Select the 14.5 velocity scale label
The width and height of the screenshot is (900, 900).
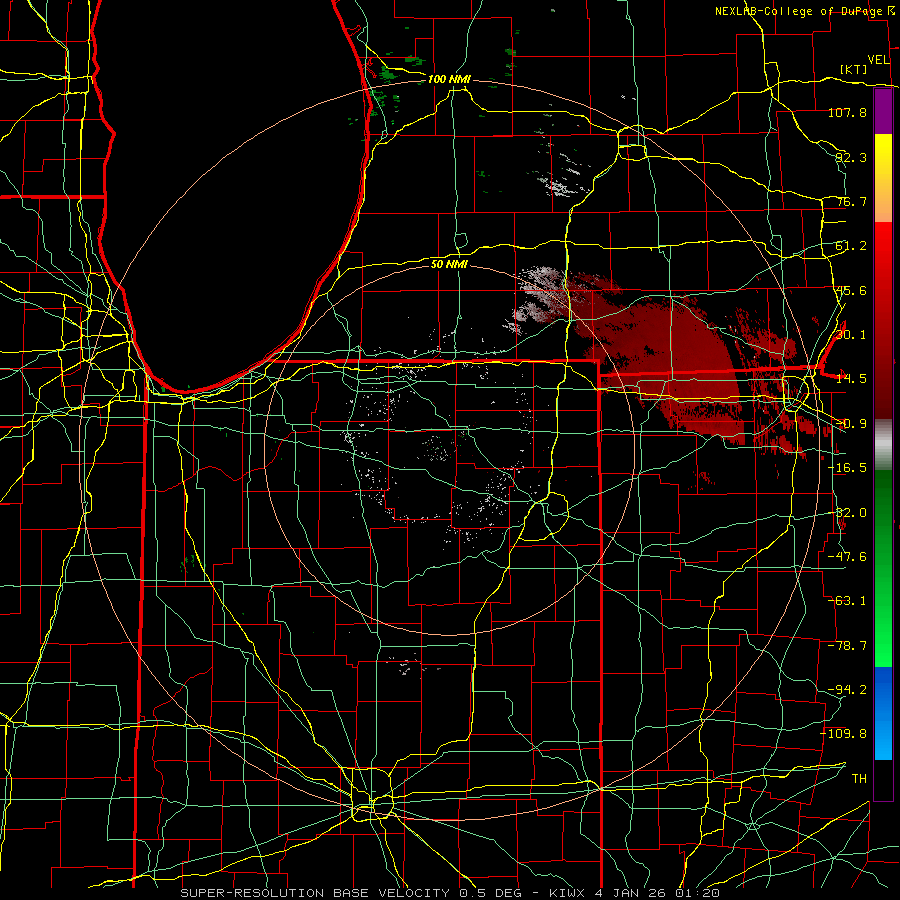[x=851, y=379]
